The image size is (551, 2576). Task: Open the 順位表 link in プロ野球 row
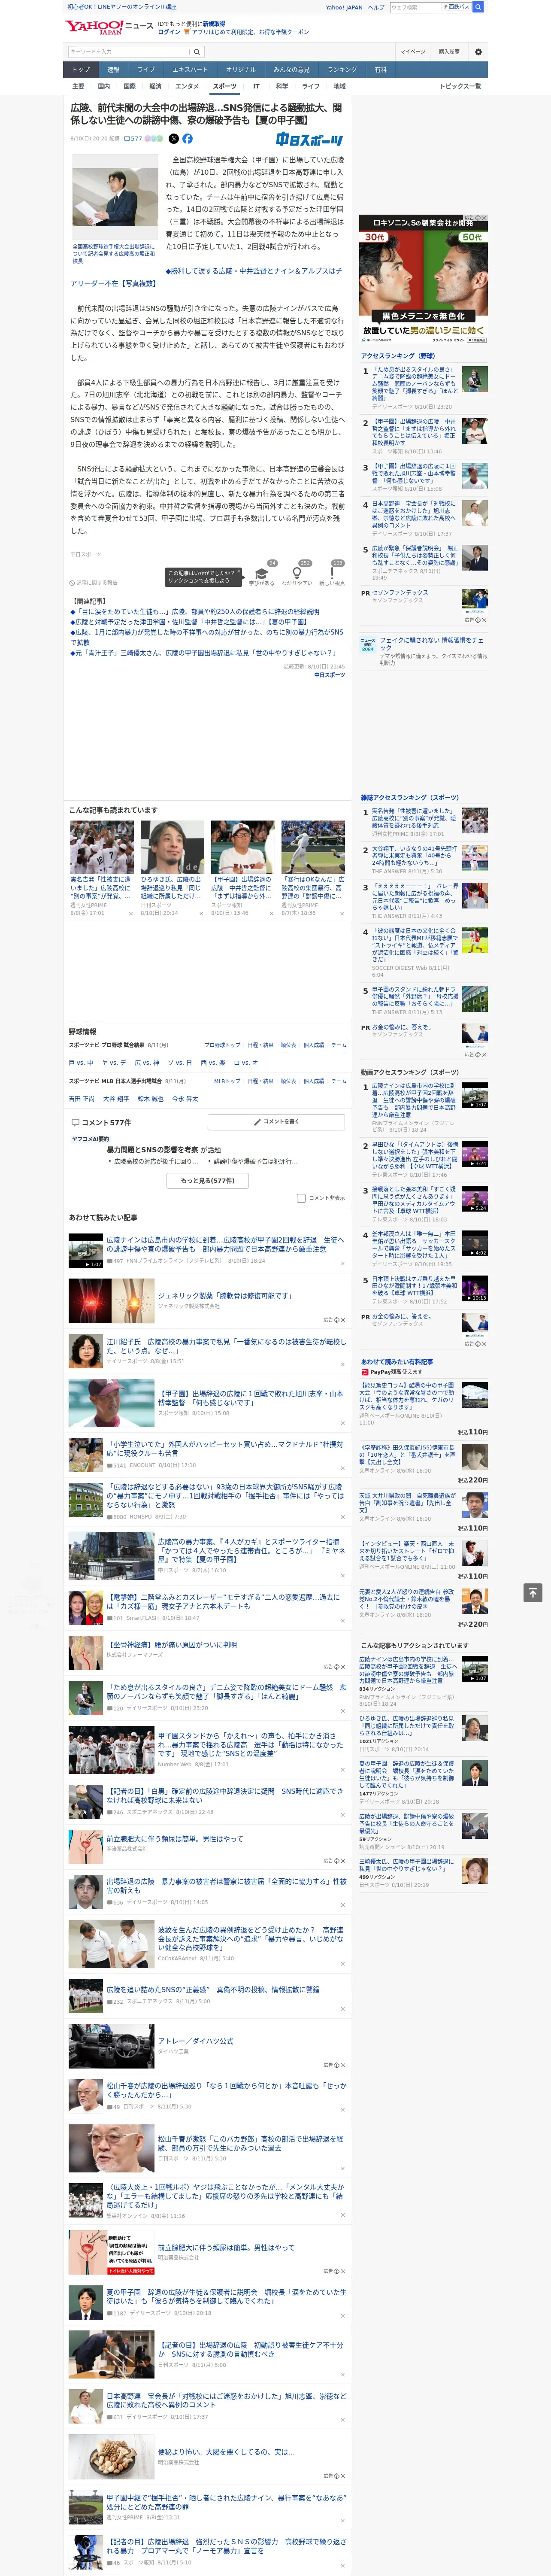[288, 1045]
